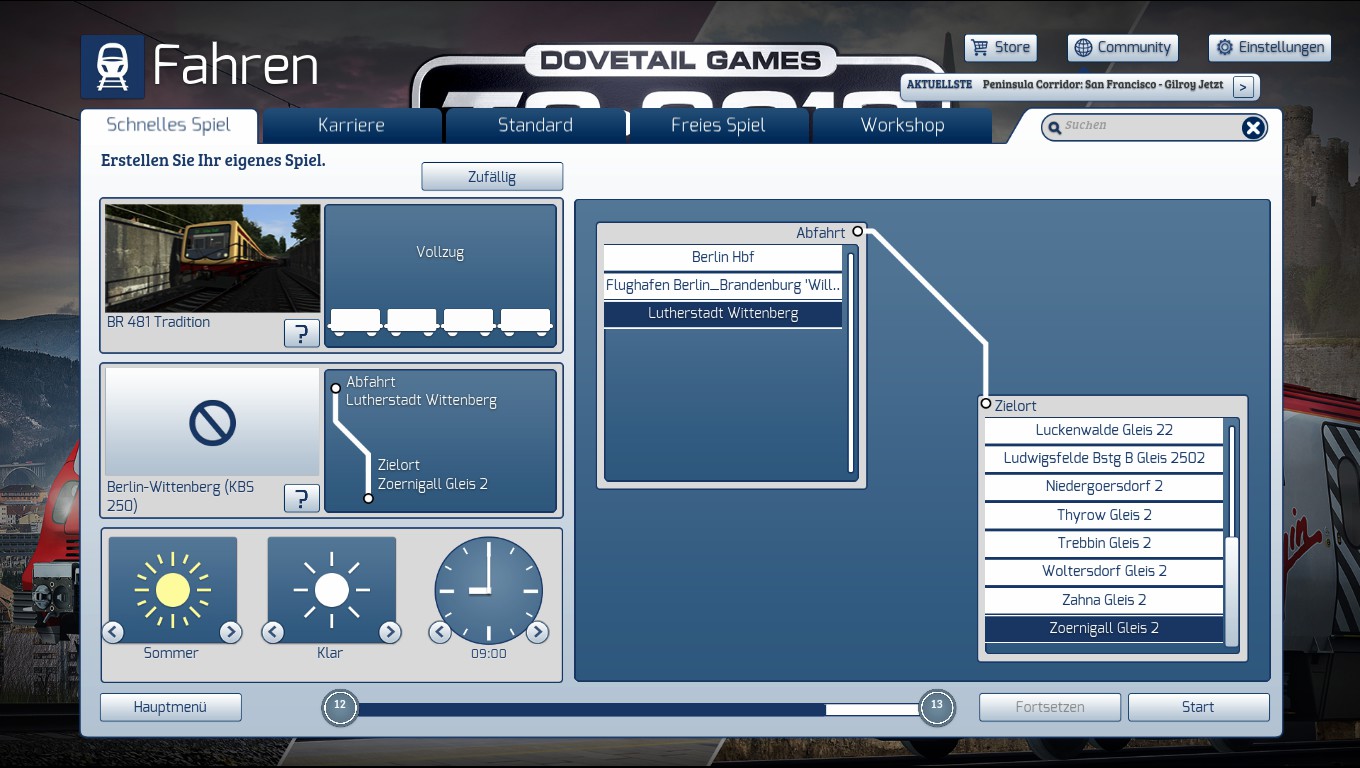The width and height of the screenshot is (1360, 768).
Task: Open help for BR 481 Tradition
Action: tap(302, 333)
